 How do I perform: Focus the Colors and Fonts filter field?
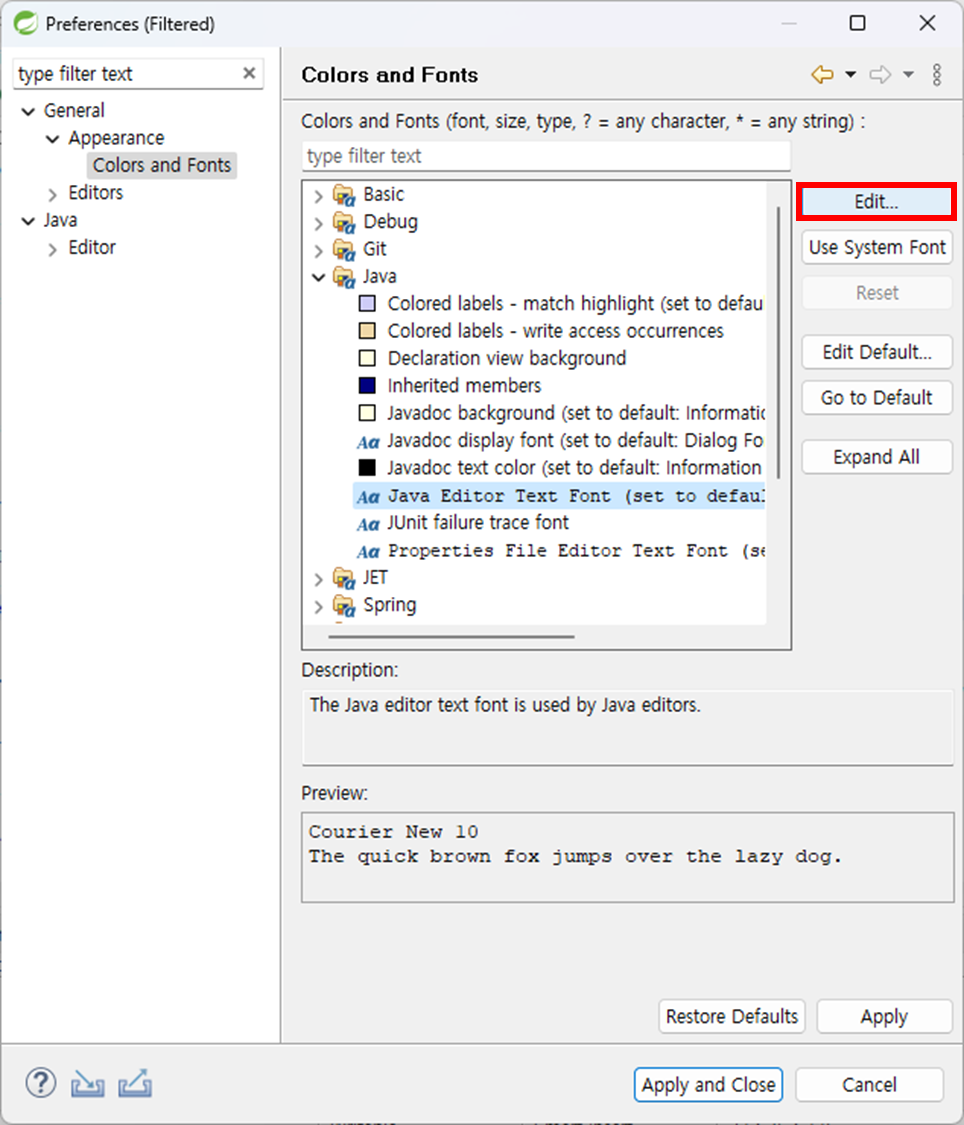[546, 156]
